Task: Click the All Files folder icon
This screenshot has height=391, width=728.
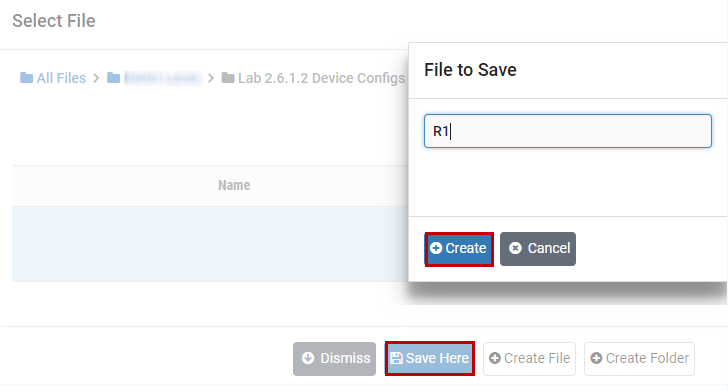Action: pos(26,78)
